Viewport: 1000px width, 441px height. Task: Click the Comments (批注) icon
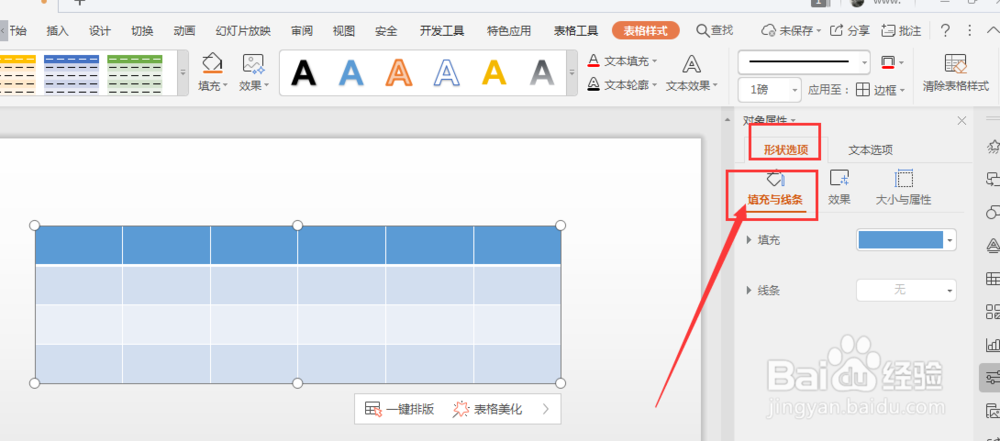click(888, 30)
